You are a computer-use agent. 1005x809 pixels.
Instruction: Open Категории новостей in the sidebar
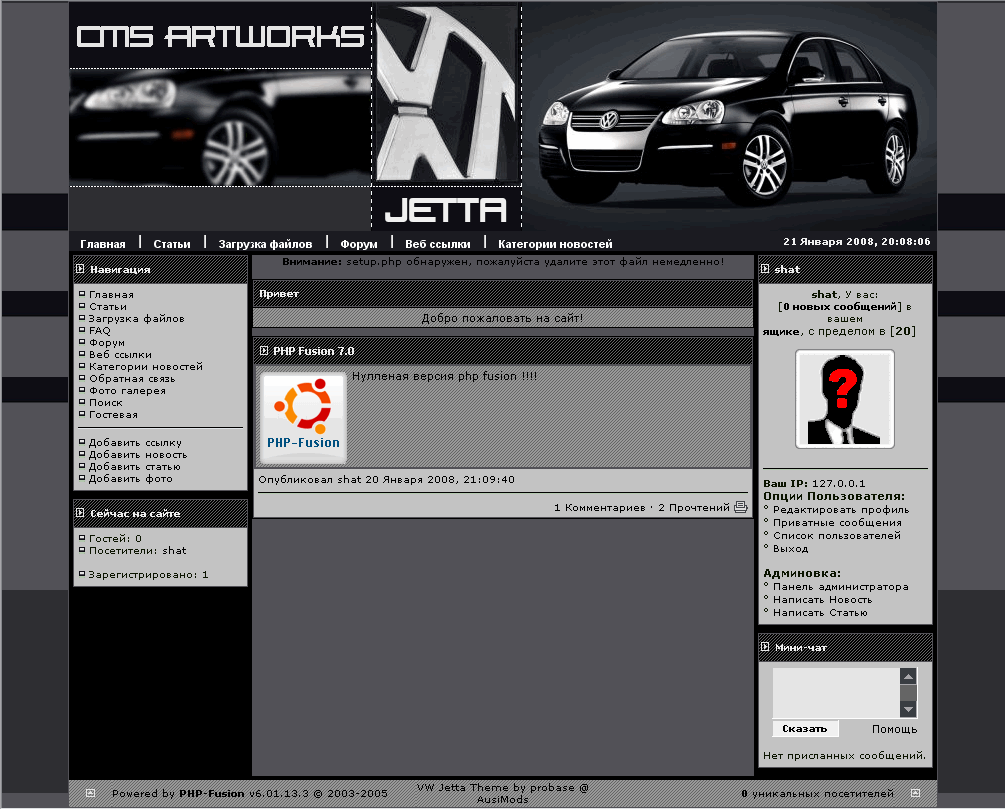(146, 367)
